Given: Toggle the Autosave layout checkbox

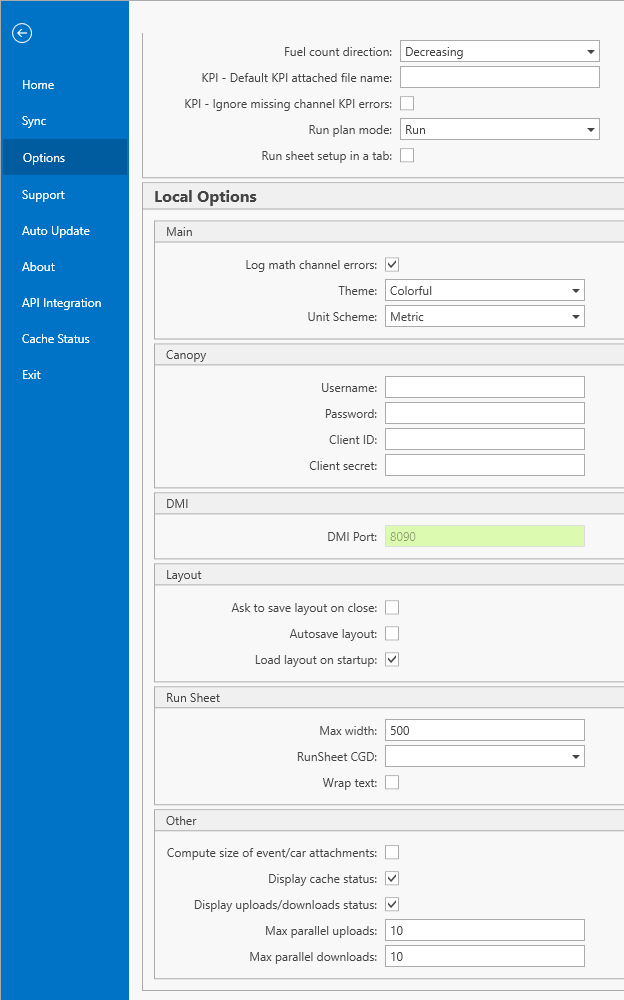Looking at the screenshot, I should [x=392, y=633].
